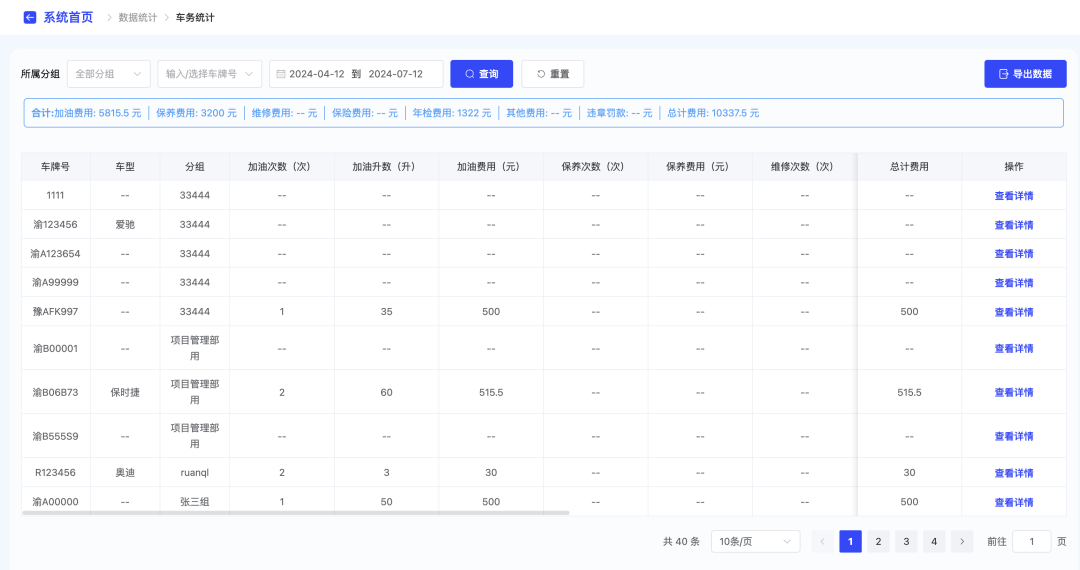Image resolution: width=1080 pixels, height=570 pixels.
Task: Open 查看详情 for 渝B00001
Action: click(1014, 348)
